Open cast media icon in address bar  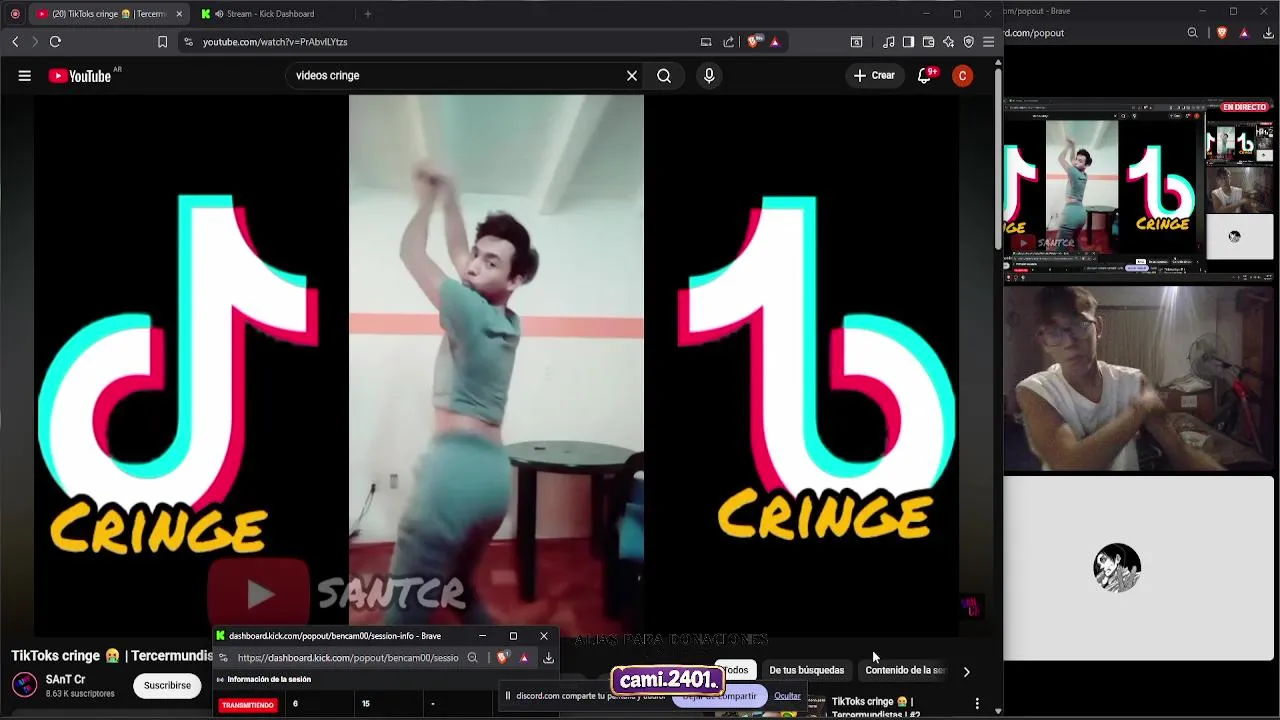coord(706,42)
